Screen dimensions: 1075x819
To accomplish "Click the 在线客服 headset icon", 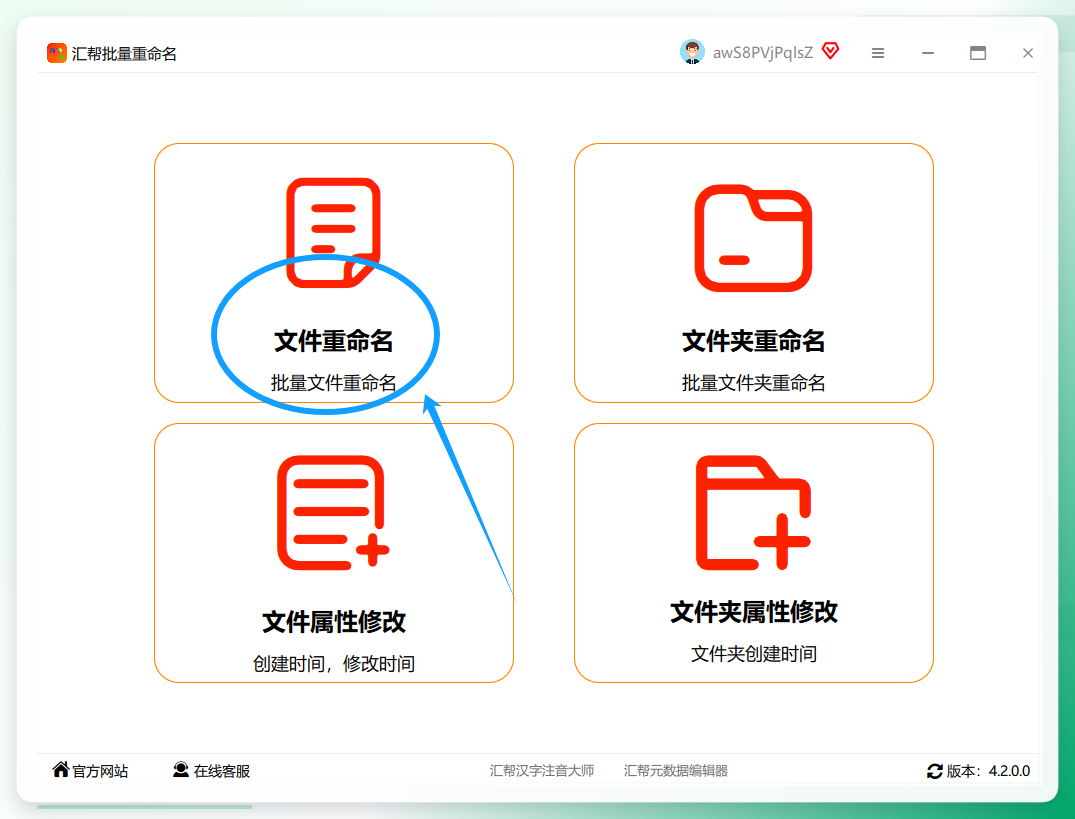I will coord(181,770).
